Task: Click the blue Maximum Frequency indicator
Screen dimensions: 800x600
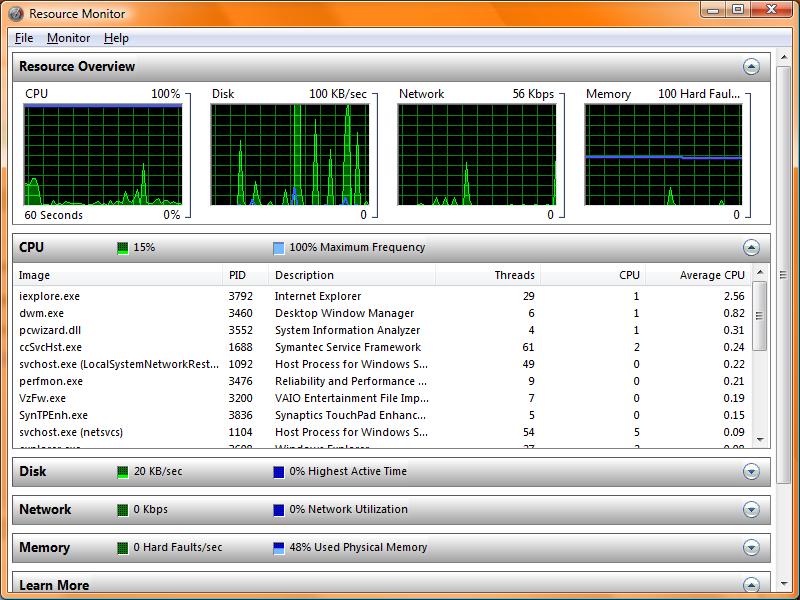Action: (279, 248)
